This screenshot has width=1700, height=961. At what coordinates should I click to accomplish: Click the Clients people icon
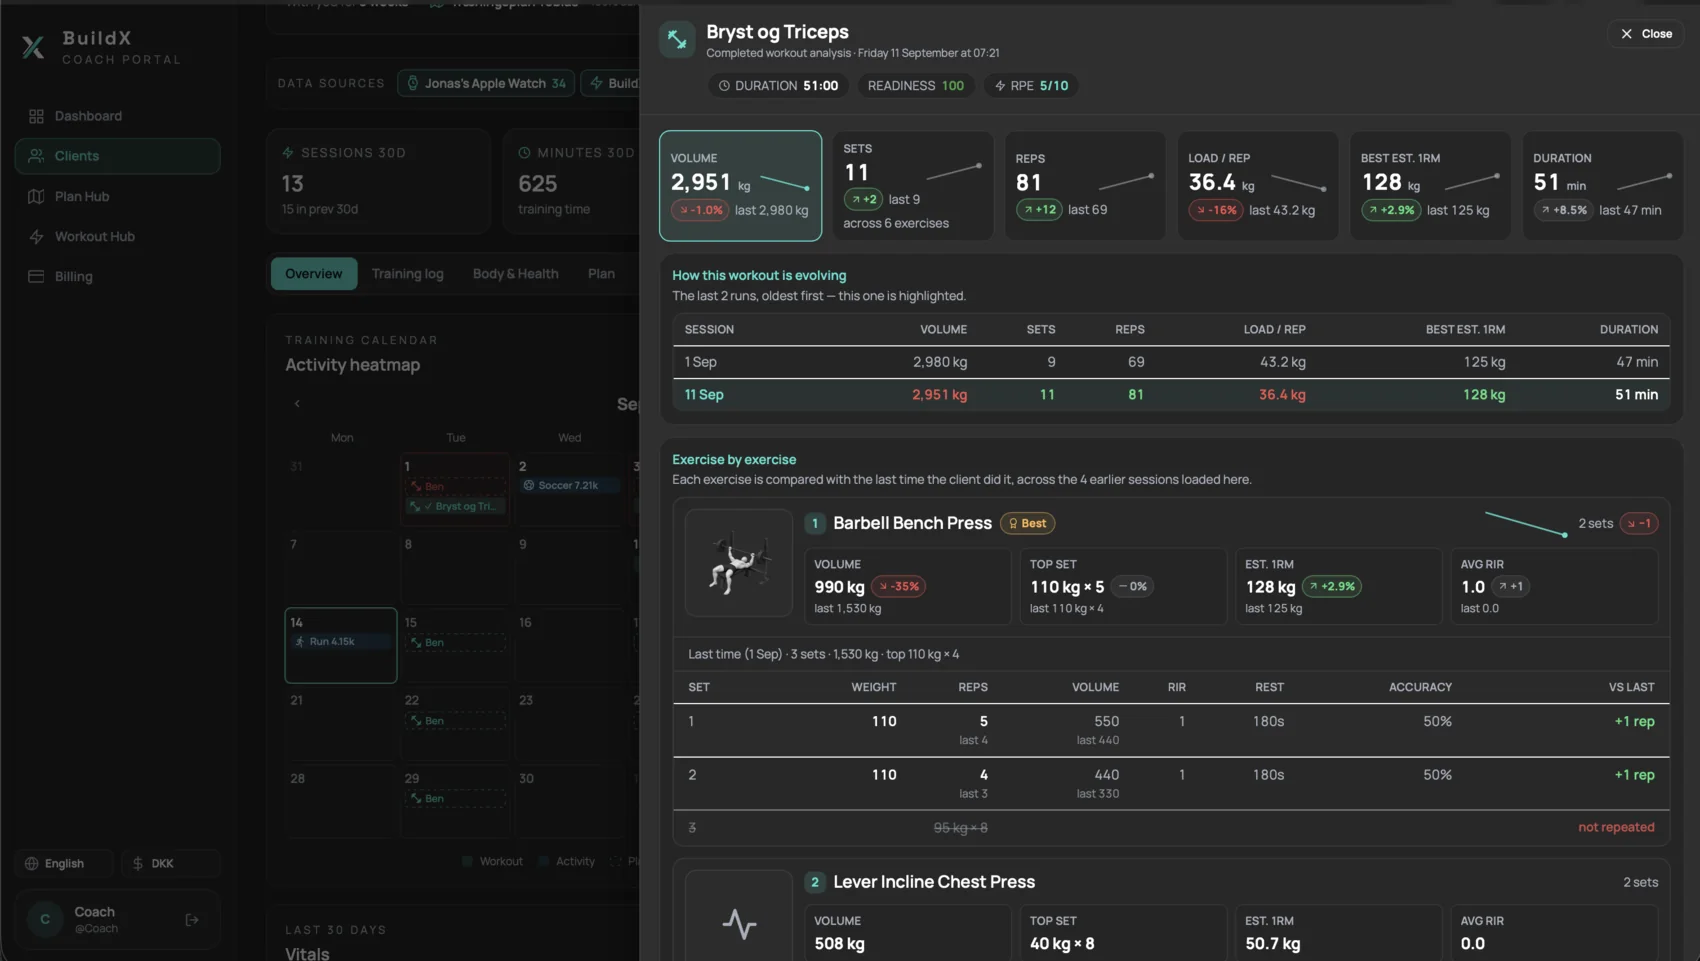pos(36,156)
